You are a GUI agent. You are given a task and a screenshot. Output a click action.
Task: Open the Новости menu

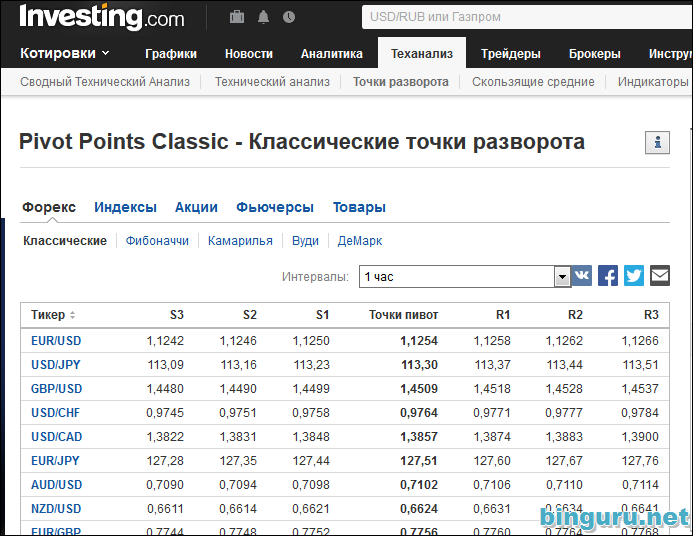tap(249, 54)
